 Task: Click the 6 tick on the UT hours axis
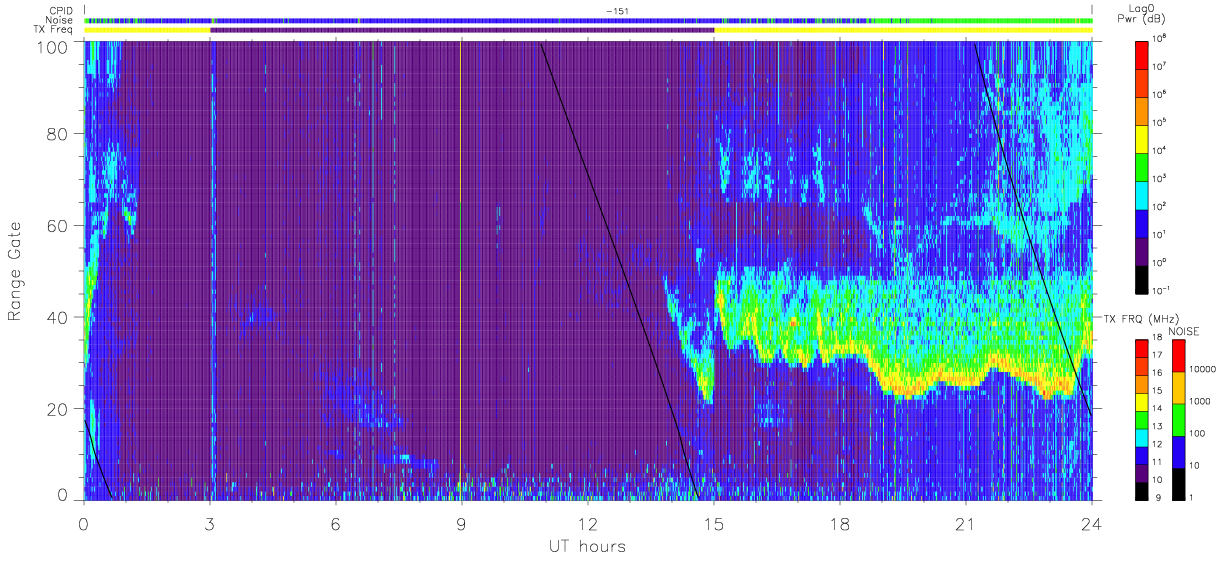tap(336, 523)
